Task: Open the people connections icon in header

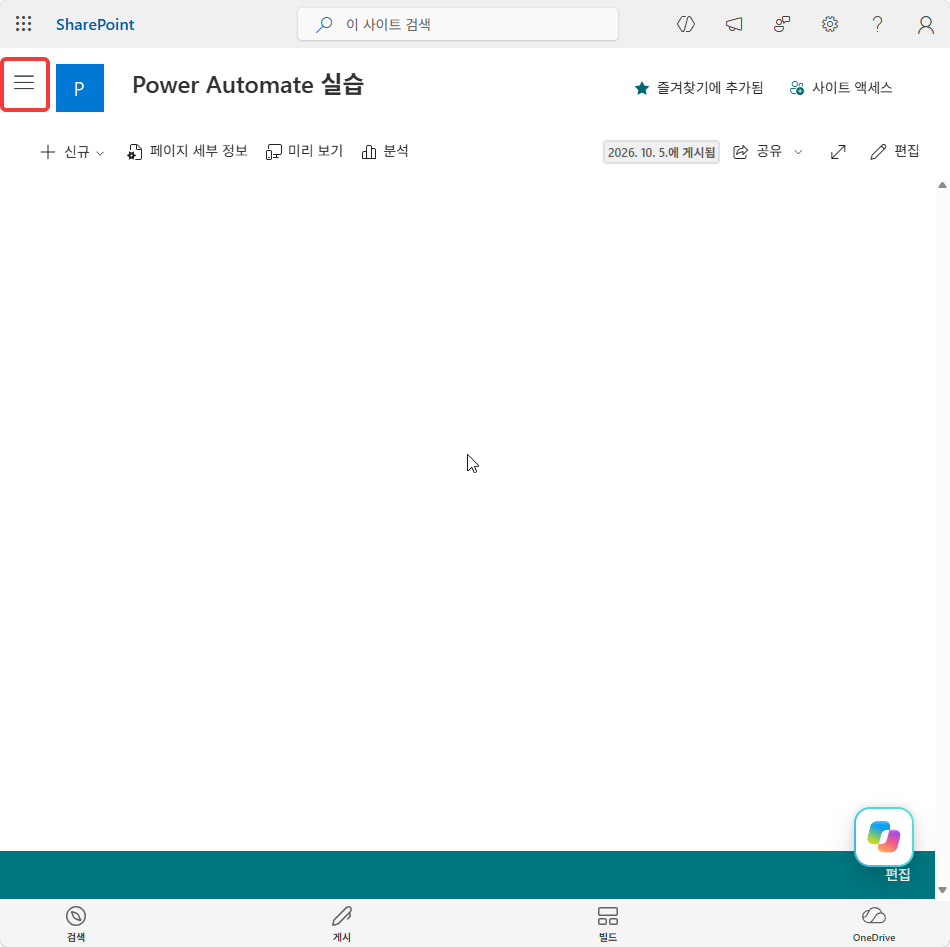Action: [x=782, y=24]
